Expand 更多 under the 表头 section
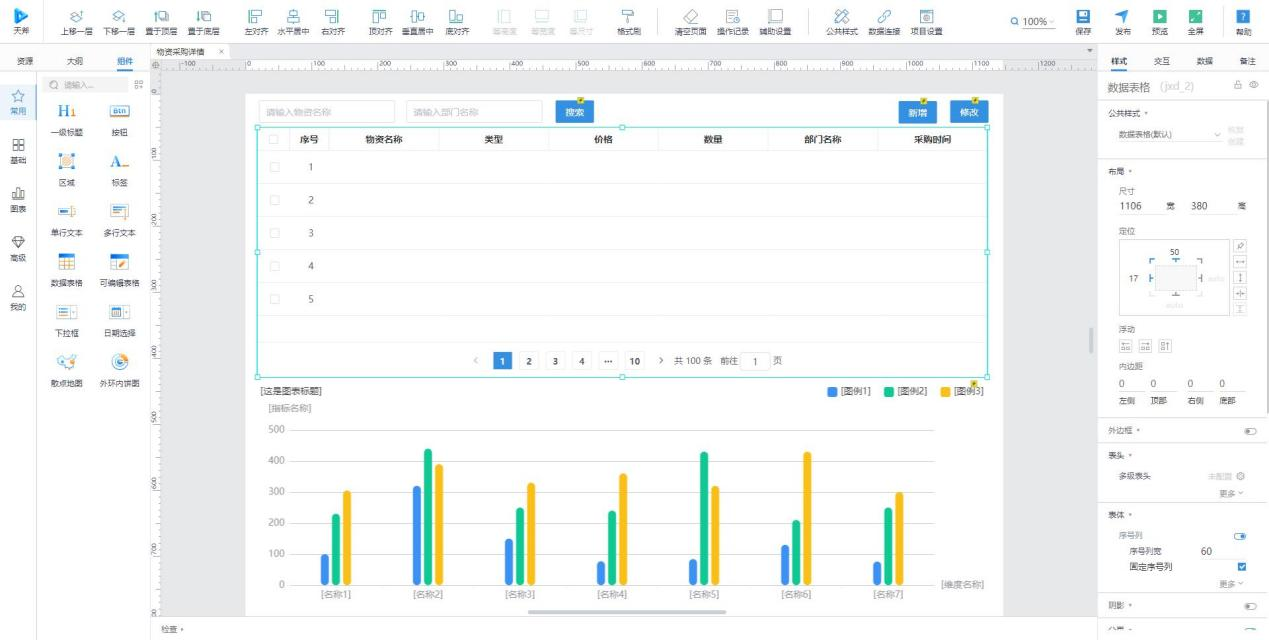This screenshot has width=1269, height=640. (x=1231, y=493)
